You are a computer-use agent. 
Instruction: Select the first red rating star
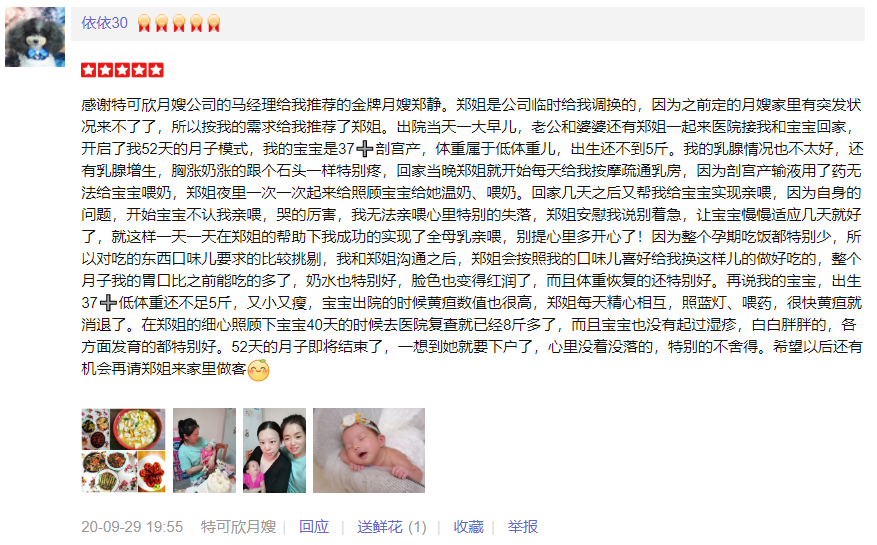click(89, 70)
